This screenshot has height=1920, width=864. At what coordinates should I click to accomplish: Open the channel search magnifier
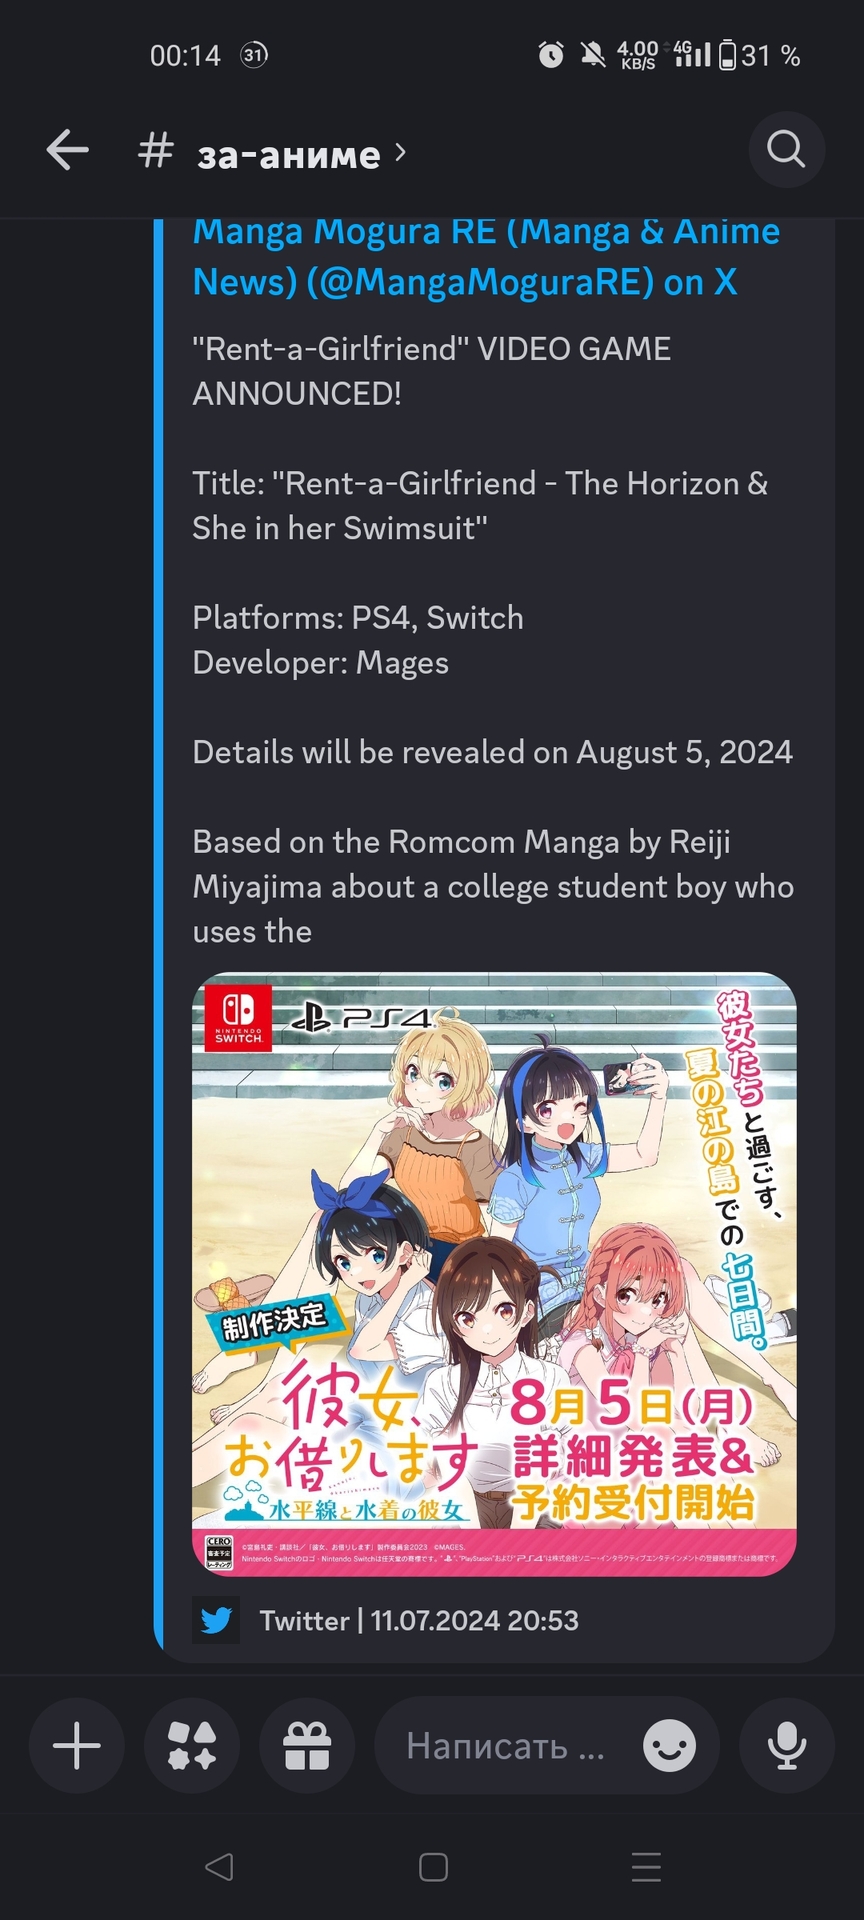786,150
